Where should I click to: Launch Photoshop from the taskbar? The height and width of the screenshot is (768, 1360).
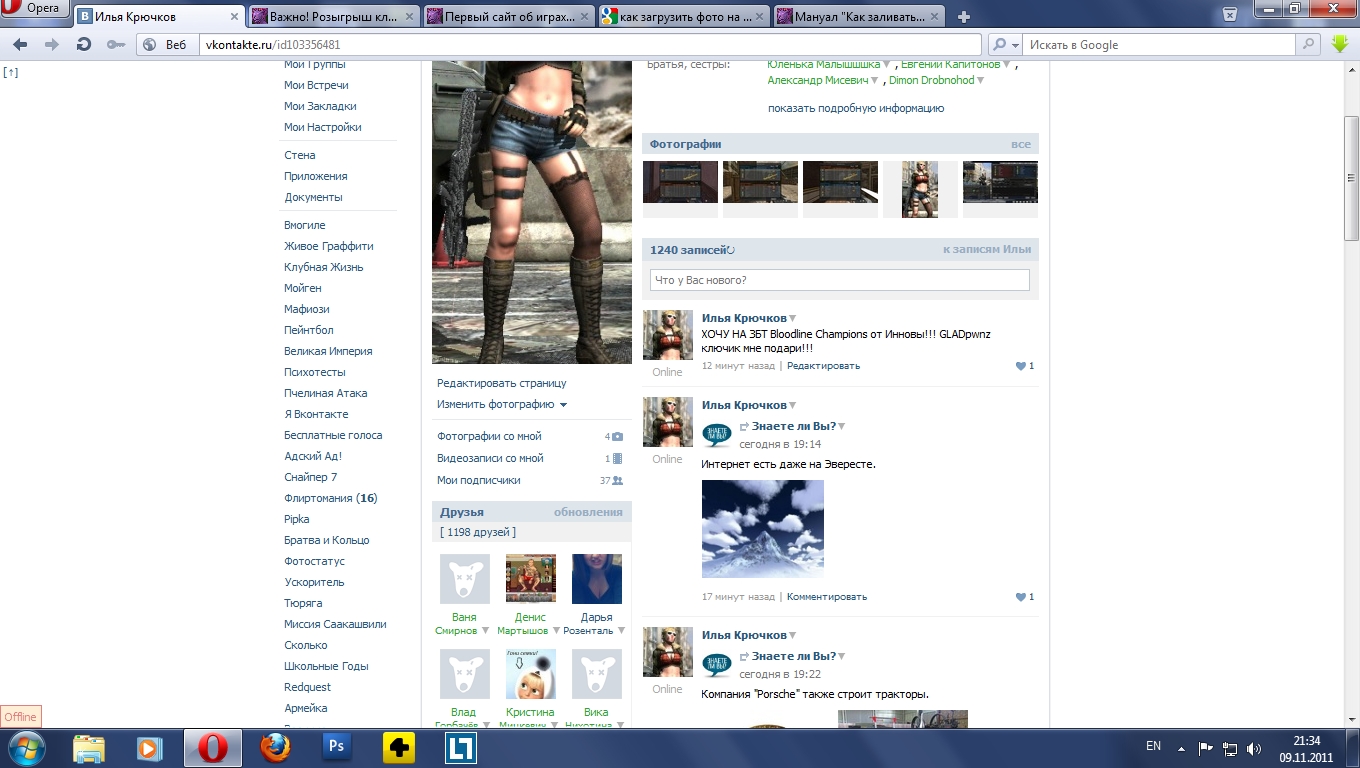pyautogui.click(x=334, y=747)
